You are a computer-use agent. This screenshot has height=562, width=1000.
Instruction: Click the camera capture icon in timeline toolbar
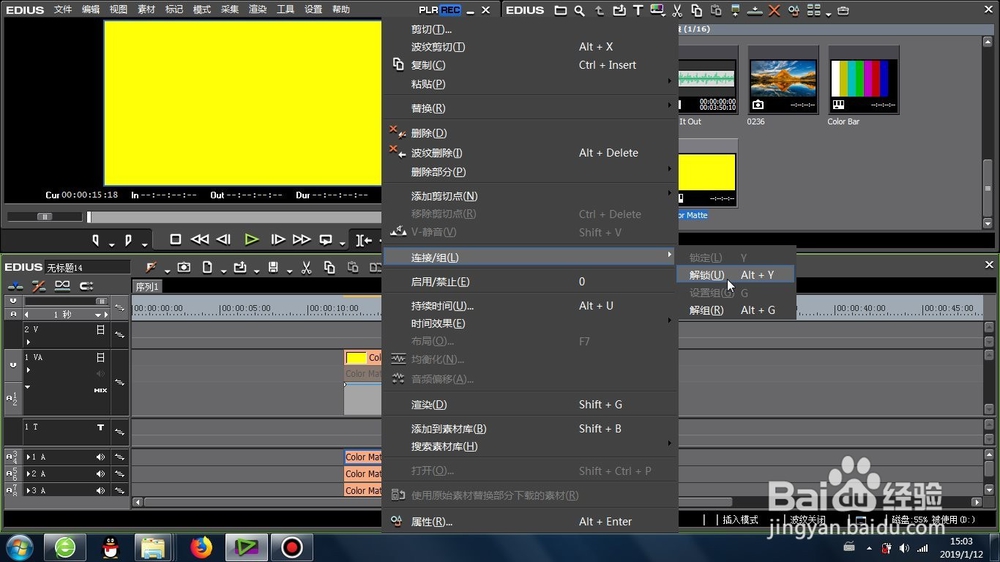pos(184,267)
